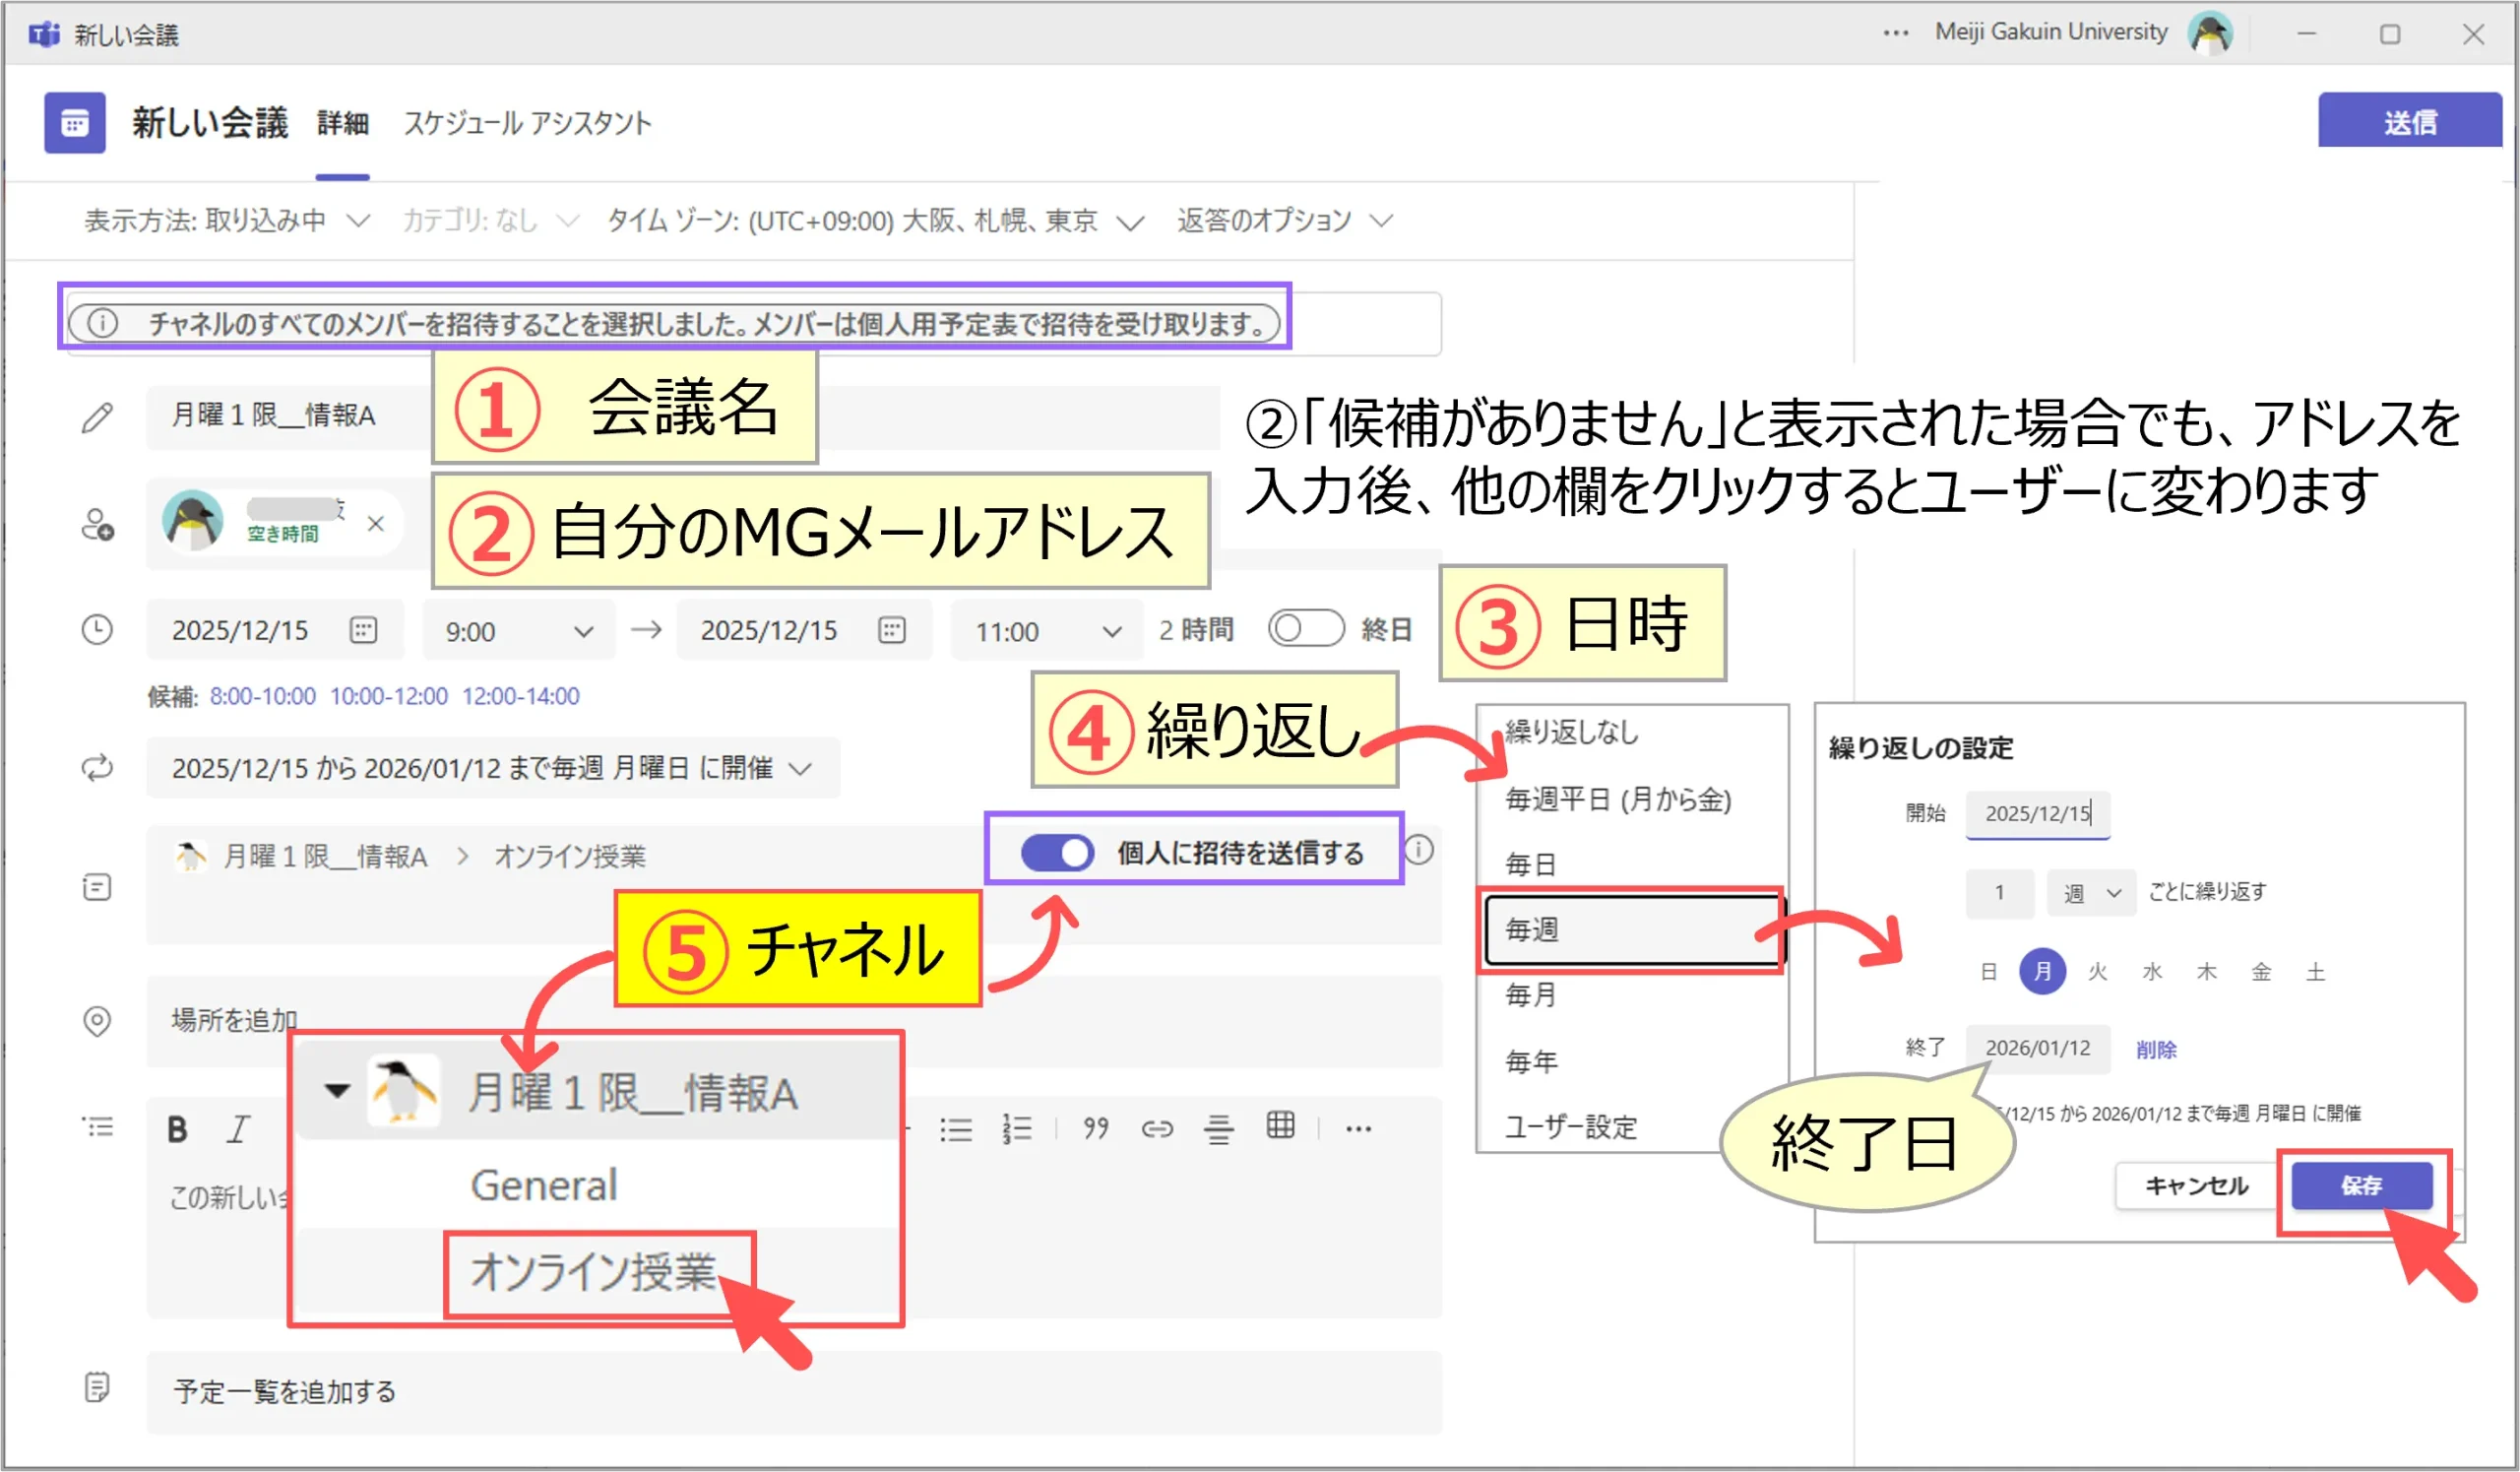Toggle the 終日 all-day switch
The width and height of the screenshot is (2520, 1472).
coord(1305,629)
